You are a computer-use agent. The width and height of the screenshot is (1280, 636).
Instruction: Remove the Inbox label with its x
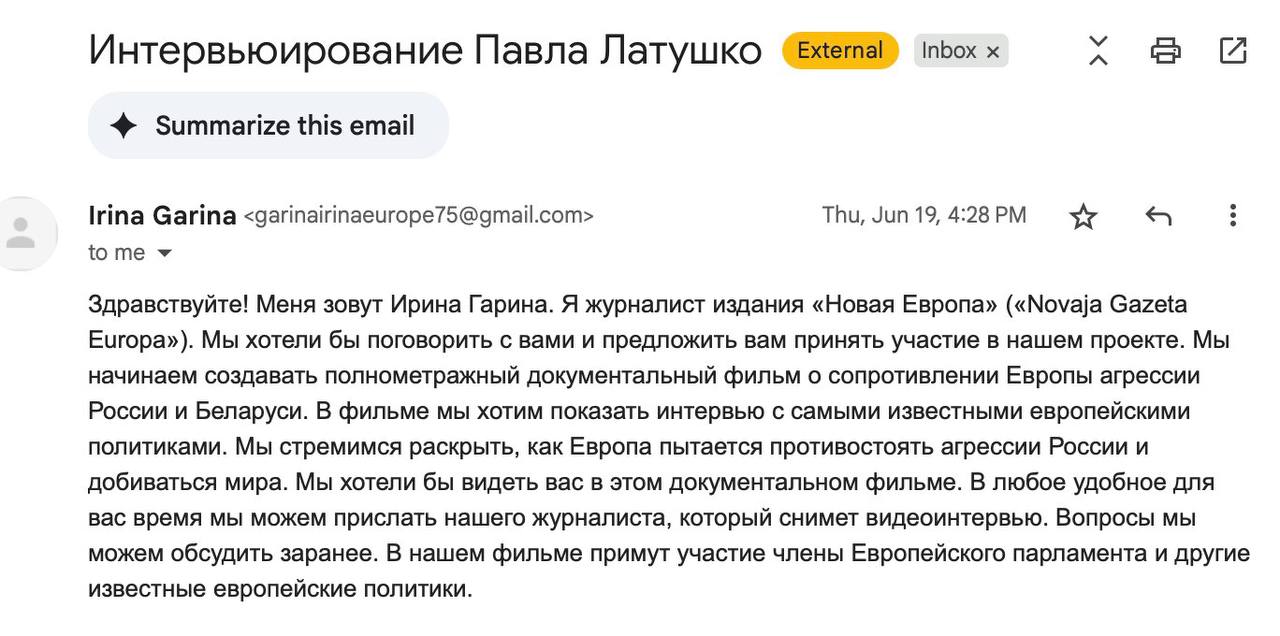pos(991,50)
